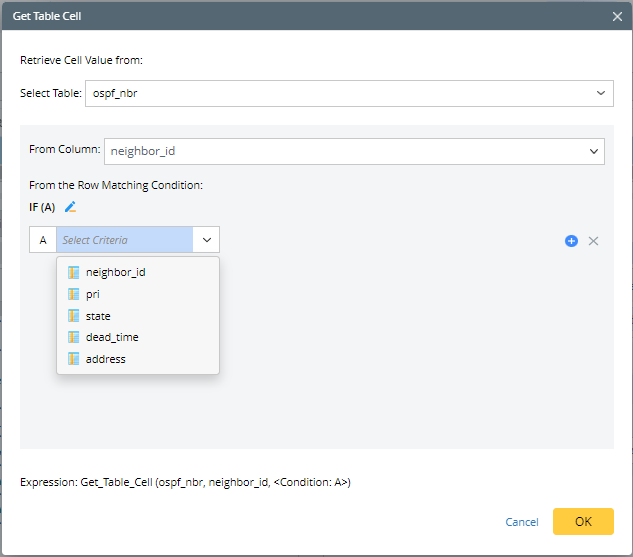Click into the Select Criteria input field
The image size is (633, 557).
pyautogui.click(x=124, y=240)
